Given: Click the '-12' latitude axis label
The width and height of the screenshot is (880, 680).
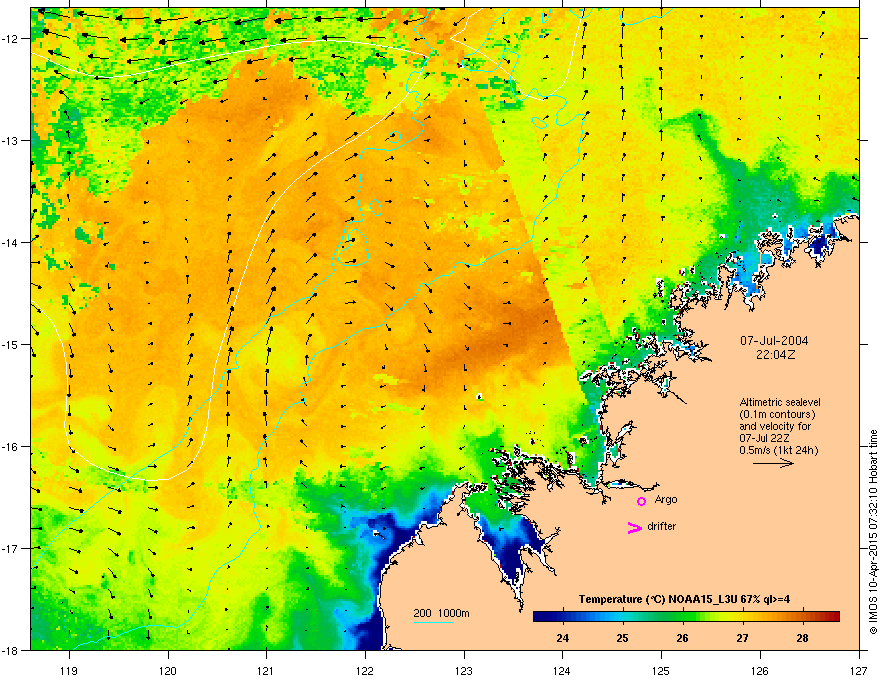Looking at the screenshot, I should 9,38.
